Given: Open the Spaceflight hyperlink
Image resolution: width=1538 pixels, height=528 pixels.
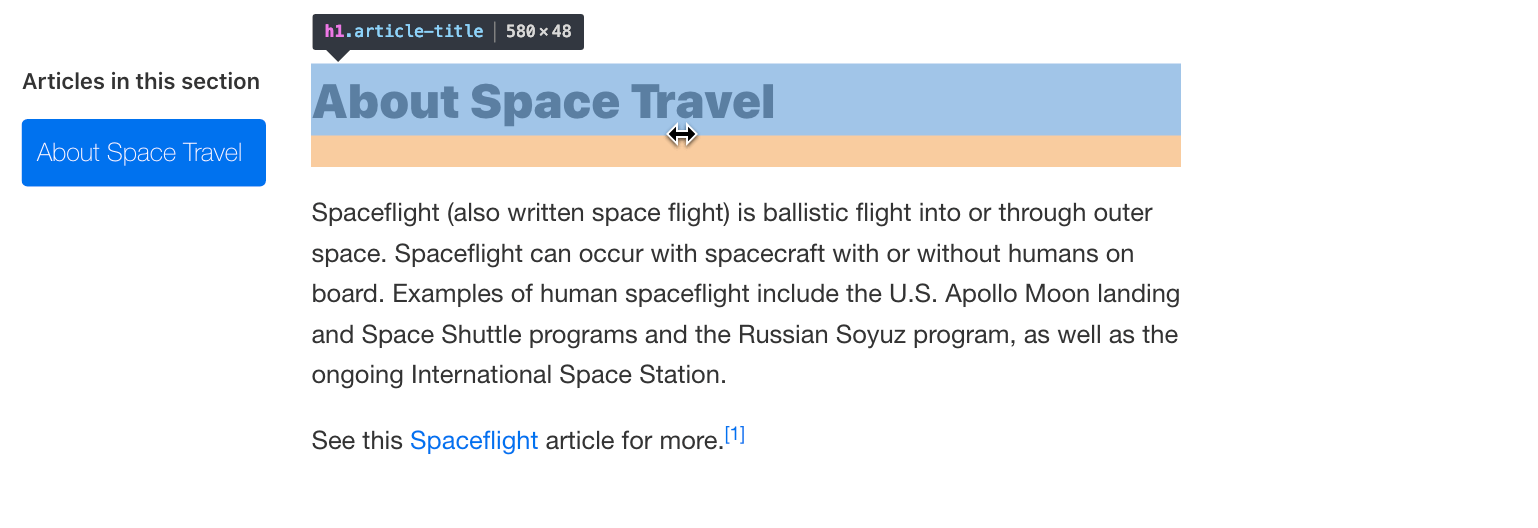Looking at the screenshot, I should (474, 441).
